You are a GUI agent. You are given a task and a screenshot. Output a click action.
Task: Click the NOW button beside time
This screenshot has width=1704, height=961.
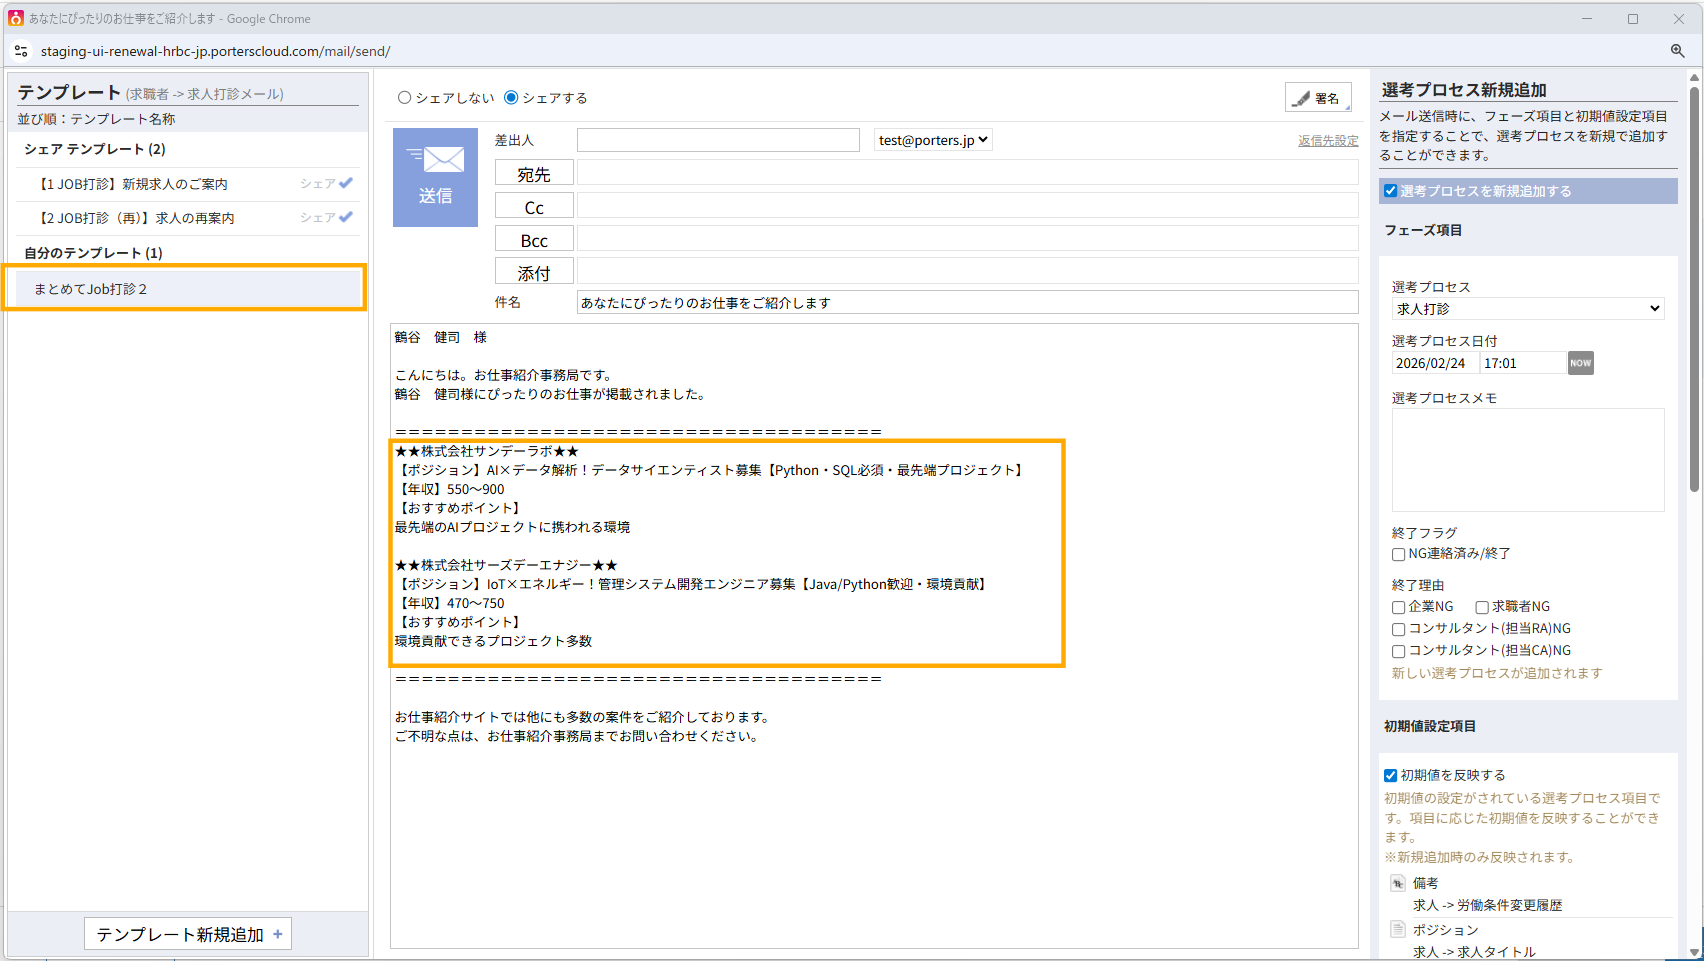click(x=1580, y=363)
